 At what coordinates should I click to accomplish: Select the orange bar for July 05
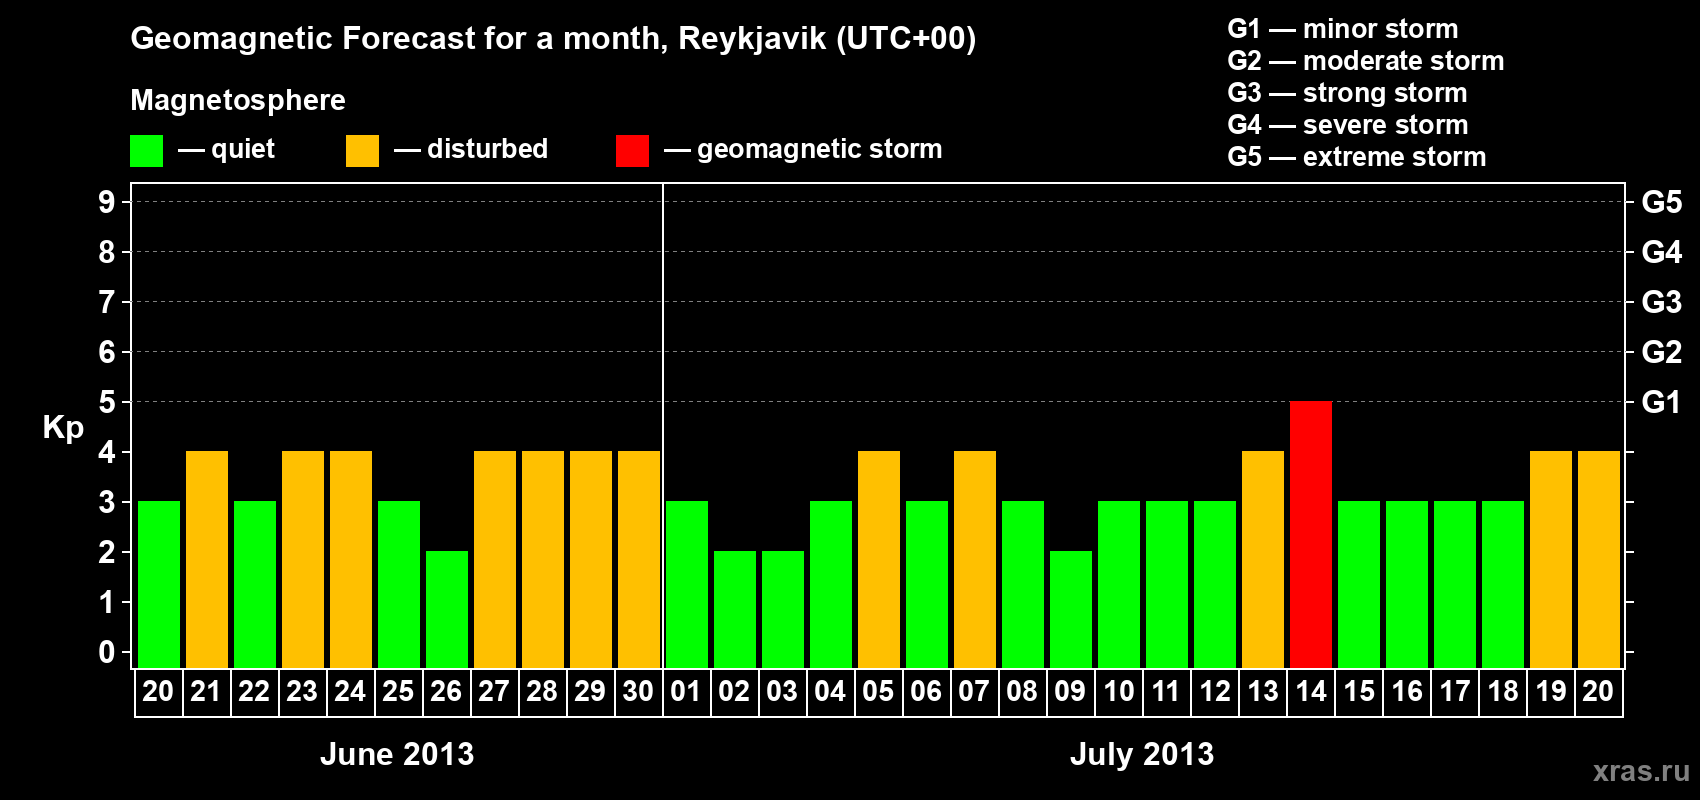click(x=879, y=559)
